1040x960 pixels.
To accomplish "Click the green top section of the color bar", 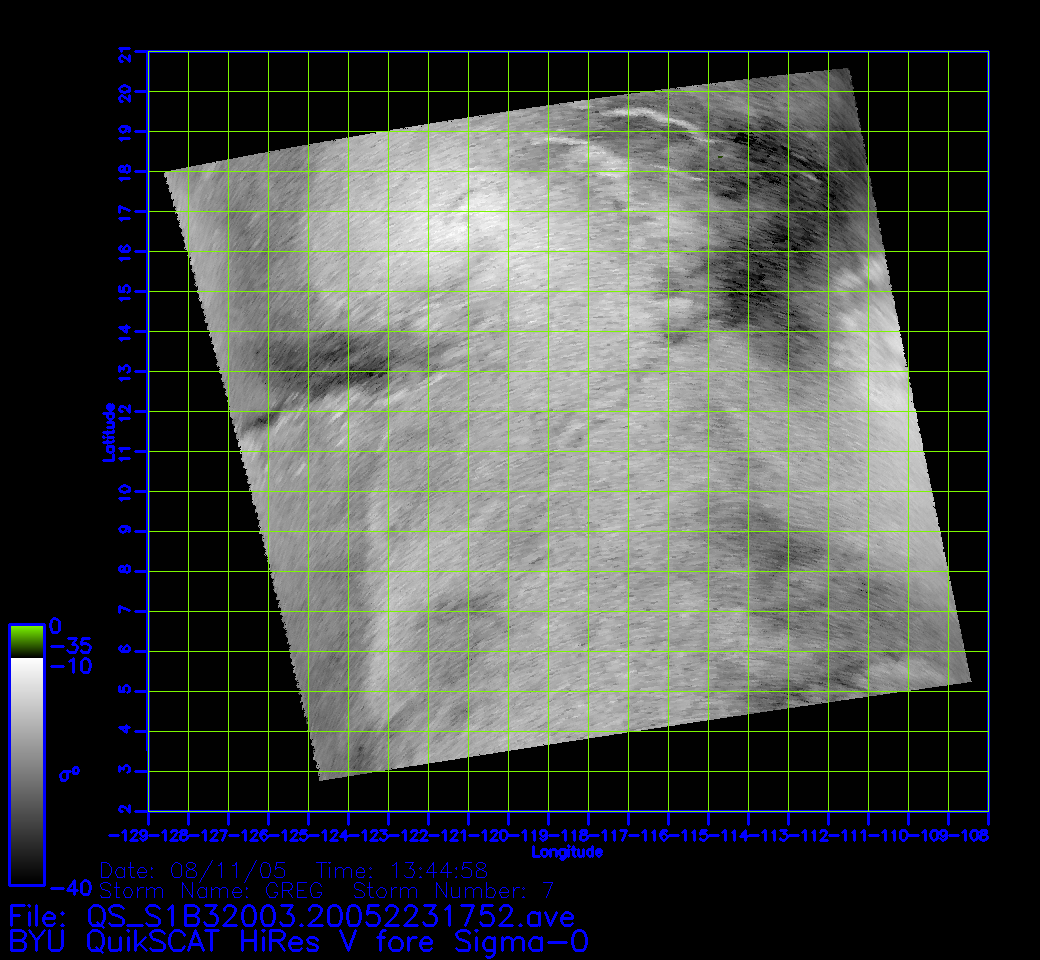I will (x=26, y=639).
